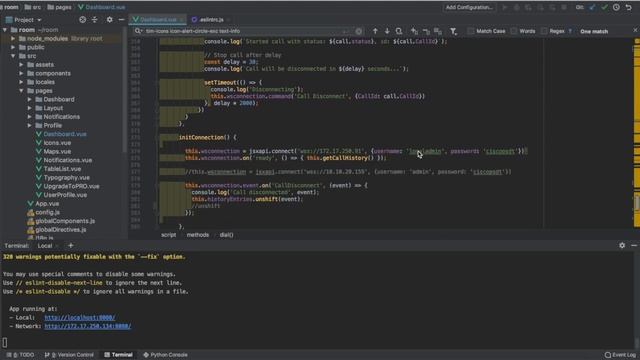Viewport: 640px width, 360px height.
Task: Open search results in Find window
Action: pos(399,31)
